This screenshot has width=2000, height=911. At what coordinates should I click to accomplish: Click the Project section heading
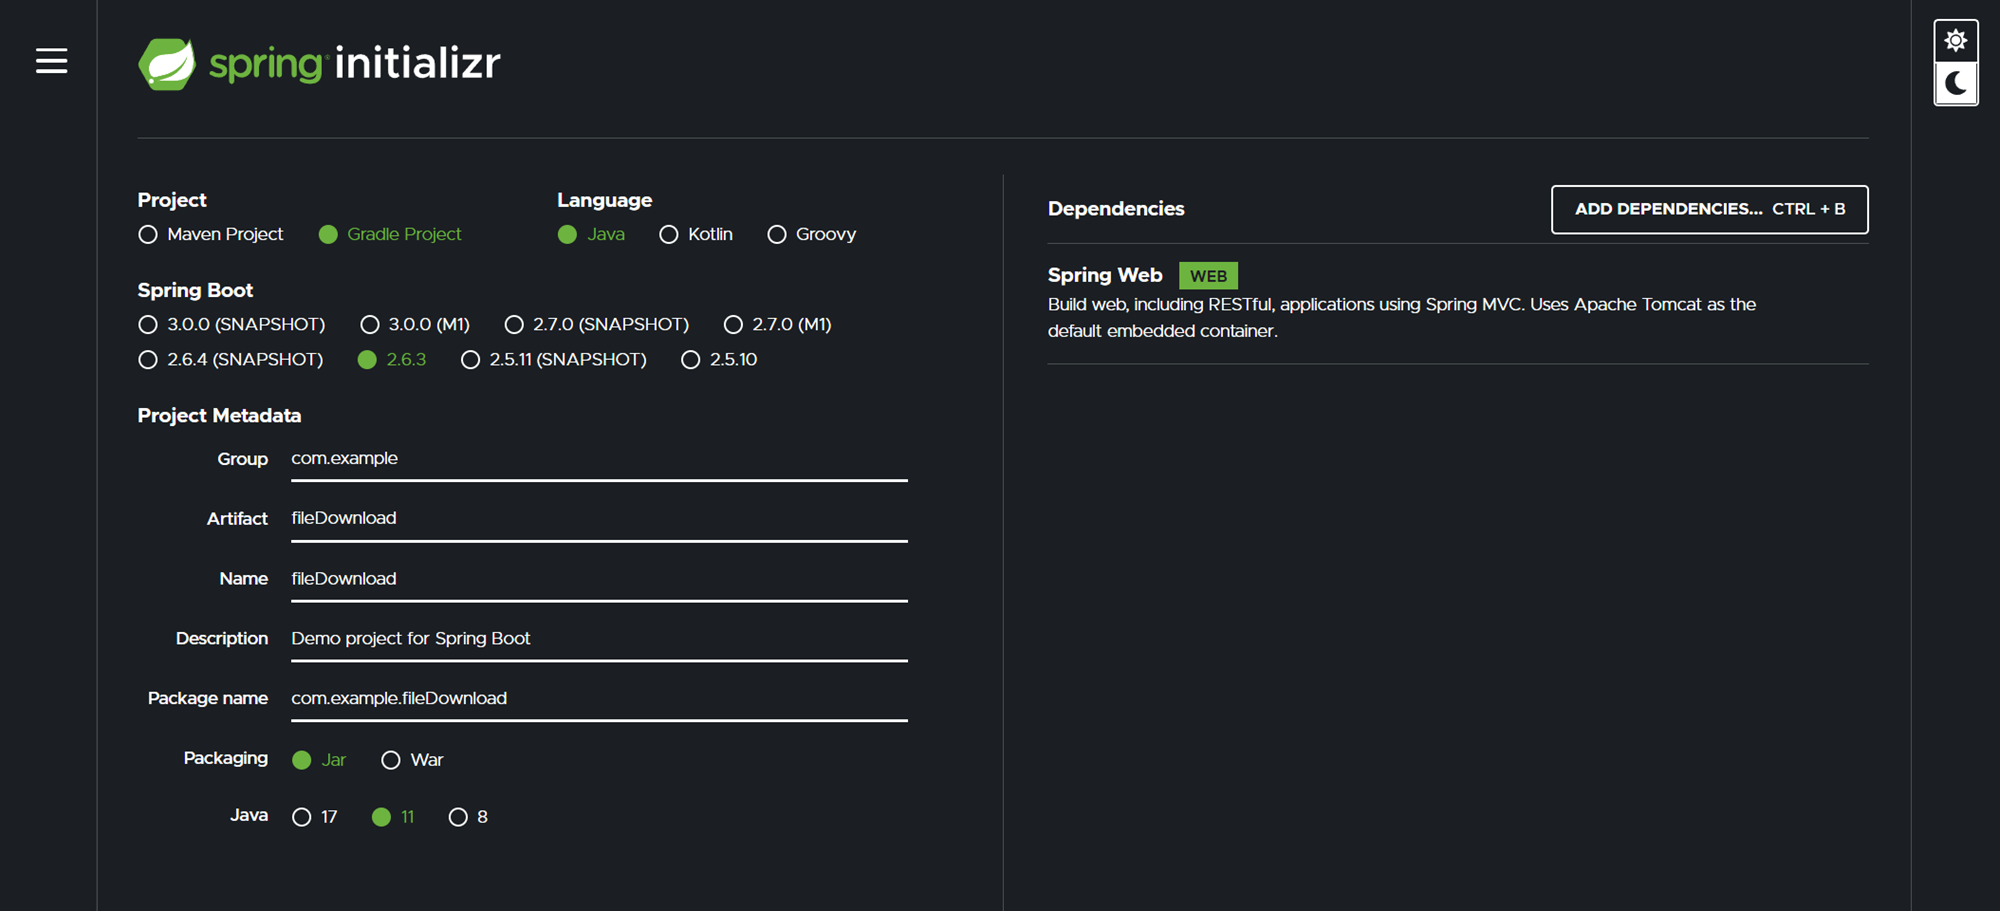172,200
